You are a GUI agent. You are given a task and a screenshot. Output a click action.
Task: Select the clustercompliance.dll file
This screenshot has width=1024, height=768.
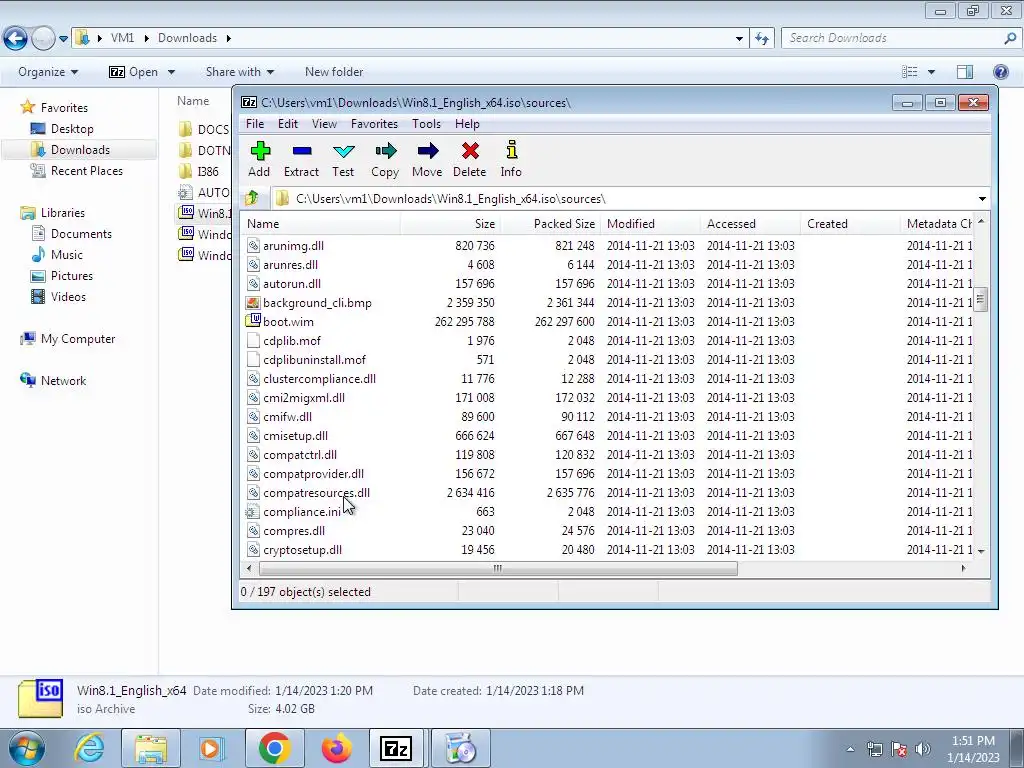[319, 379]
